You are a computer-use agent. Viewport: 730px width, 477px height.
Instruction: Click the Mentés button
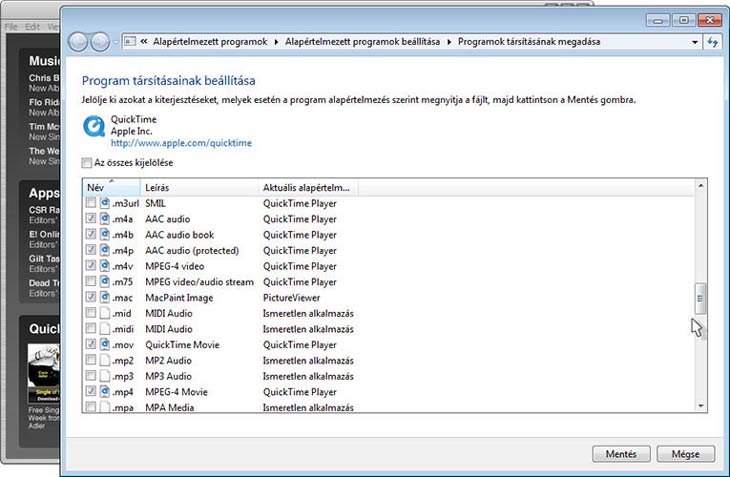point(621,453)
